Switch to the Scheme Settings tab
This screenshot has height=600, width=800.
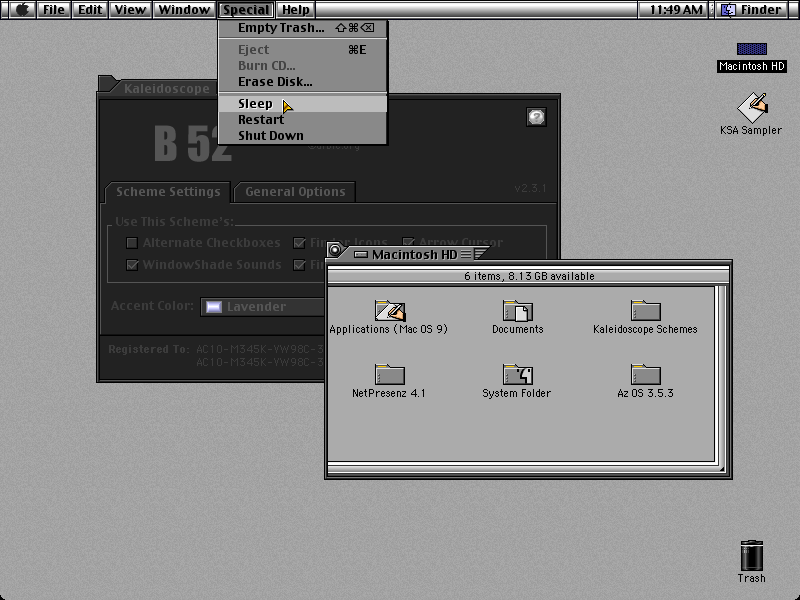[168, 192]
